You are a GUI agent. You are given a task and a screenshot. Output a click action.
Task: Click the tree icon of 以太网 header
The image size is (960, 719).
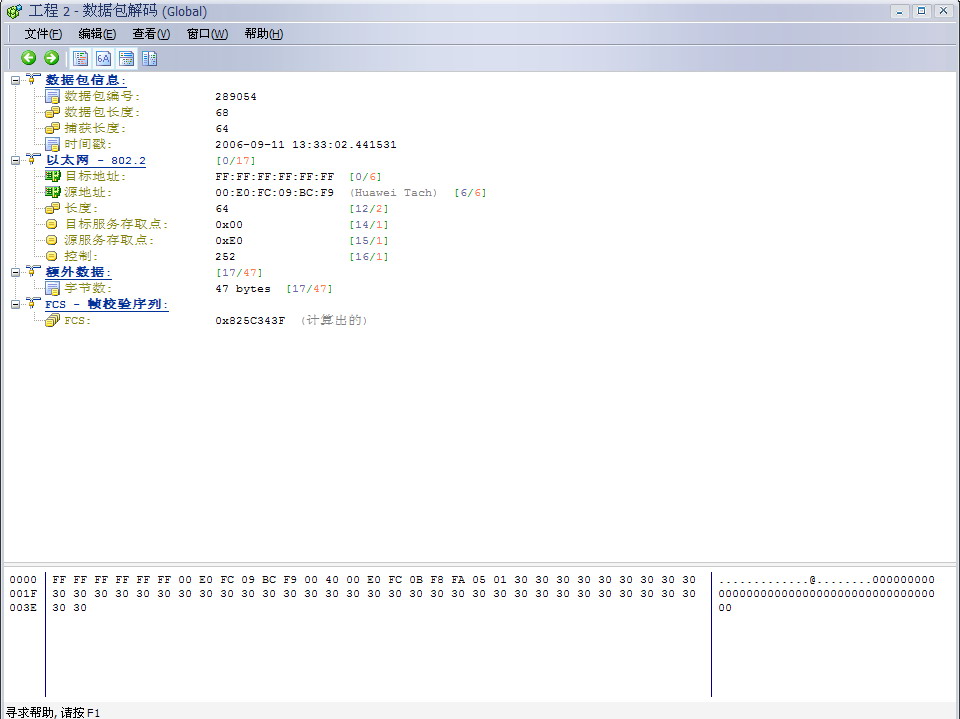click(33, 159)
